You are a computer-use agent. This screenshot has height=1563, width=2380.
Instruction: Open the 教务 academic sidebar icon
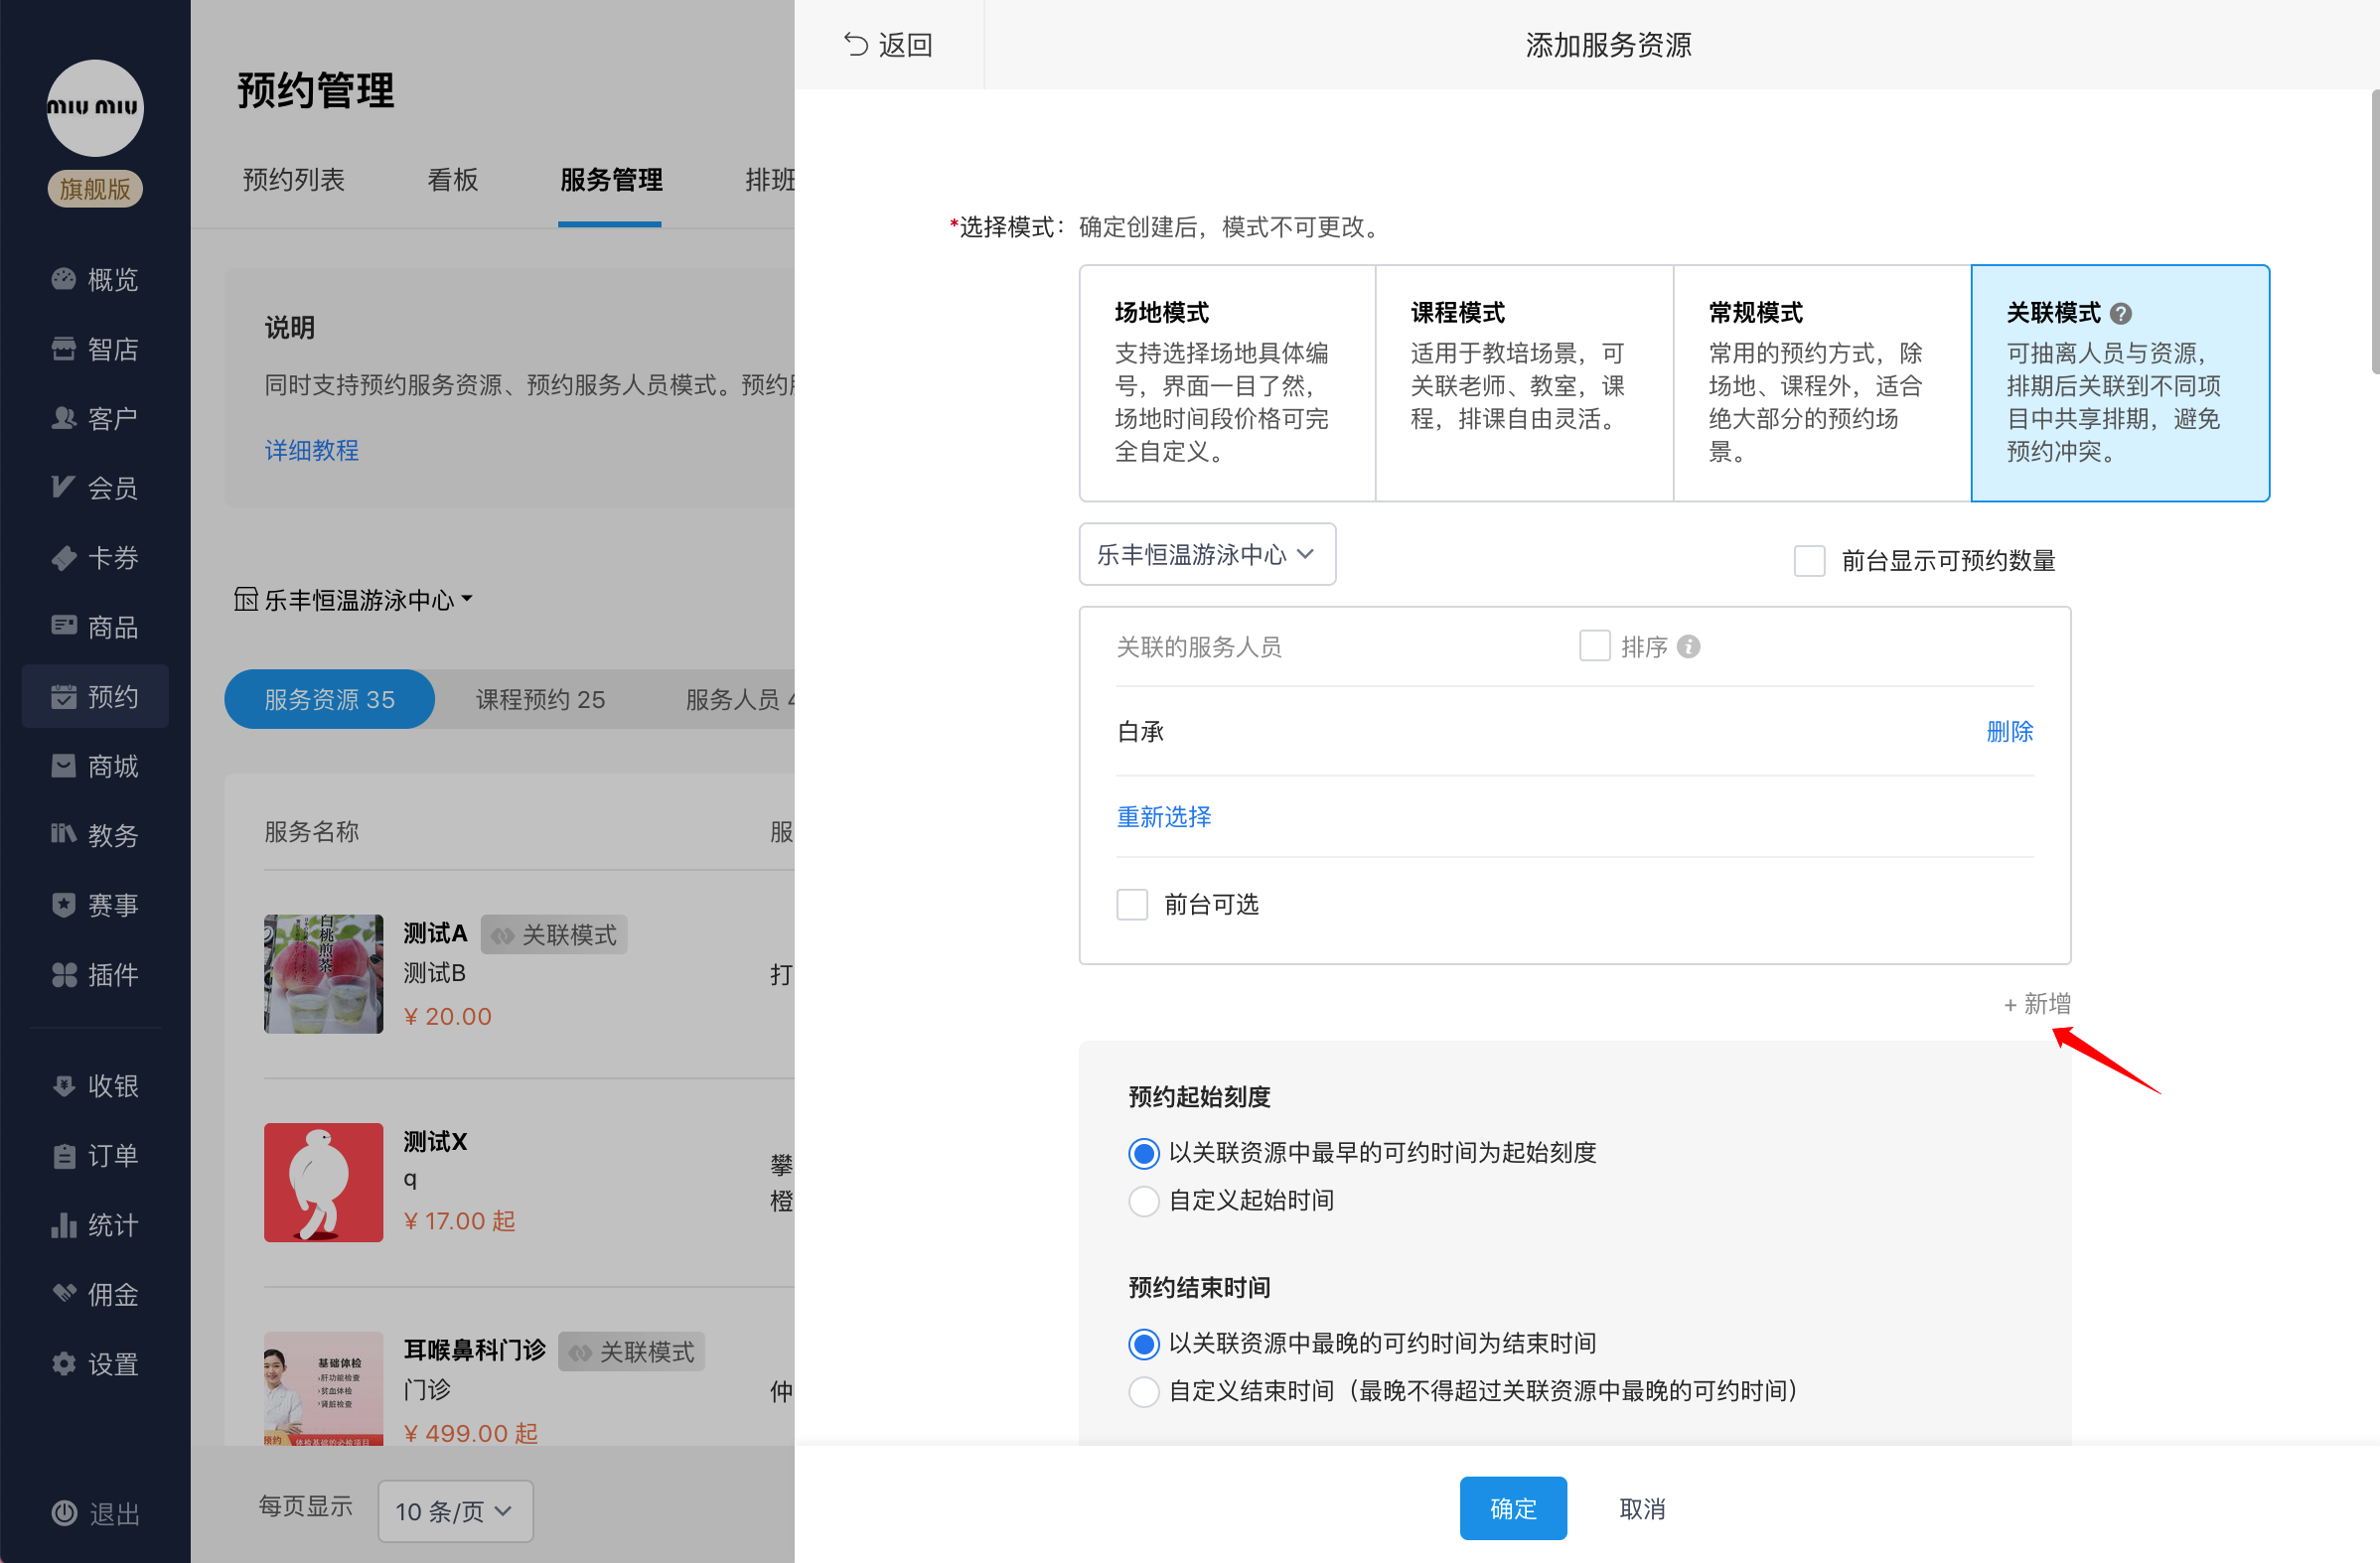coord(63,835)
